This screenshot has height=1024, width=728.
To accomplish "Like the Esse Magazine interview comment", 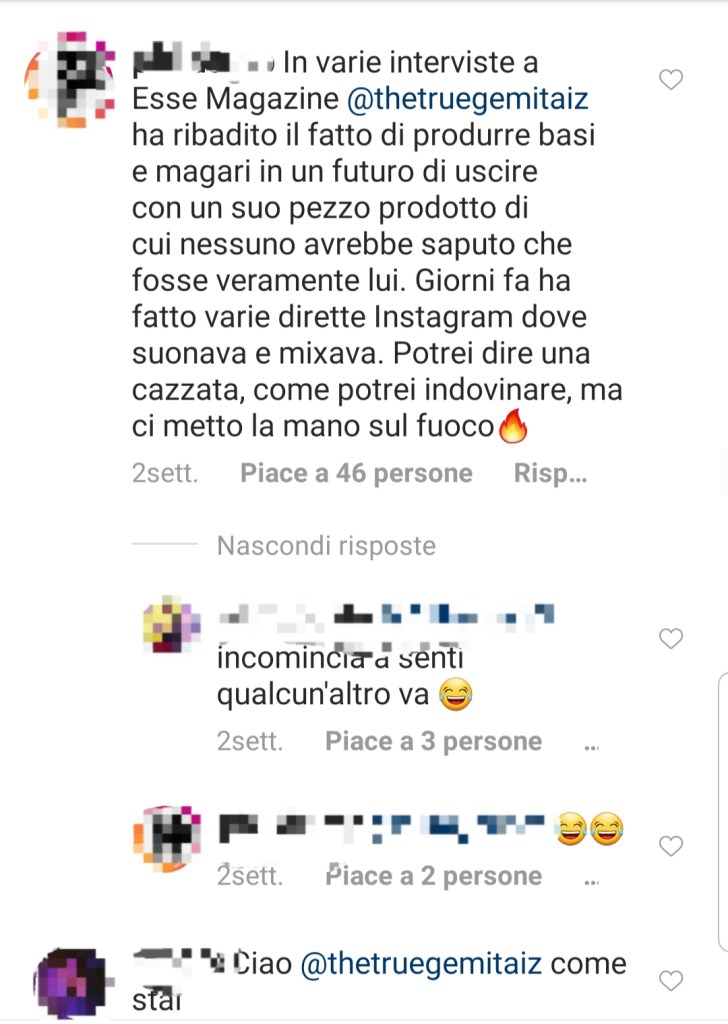I will (671, 80).
